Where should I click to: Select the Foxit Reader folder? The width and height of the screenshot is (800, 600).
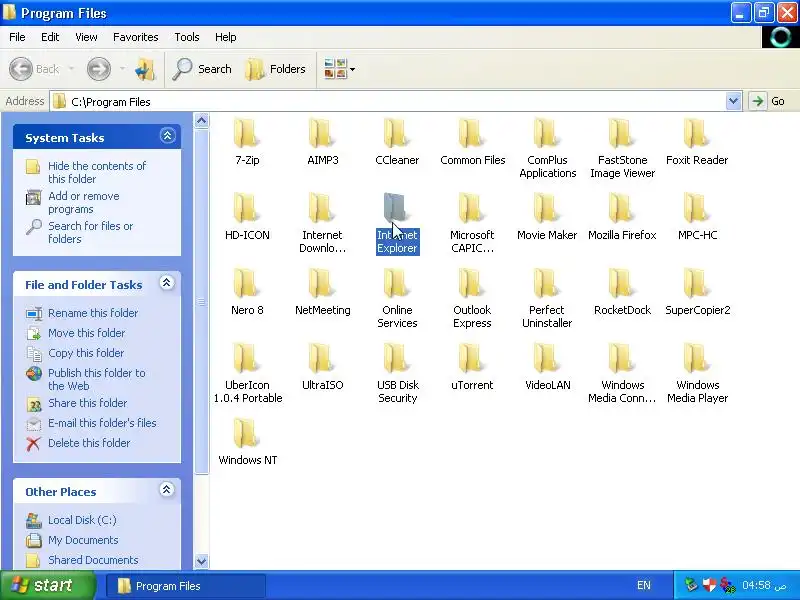click(x=697, y=141)
